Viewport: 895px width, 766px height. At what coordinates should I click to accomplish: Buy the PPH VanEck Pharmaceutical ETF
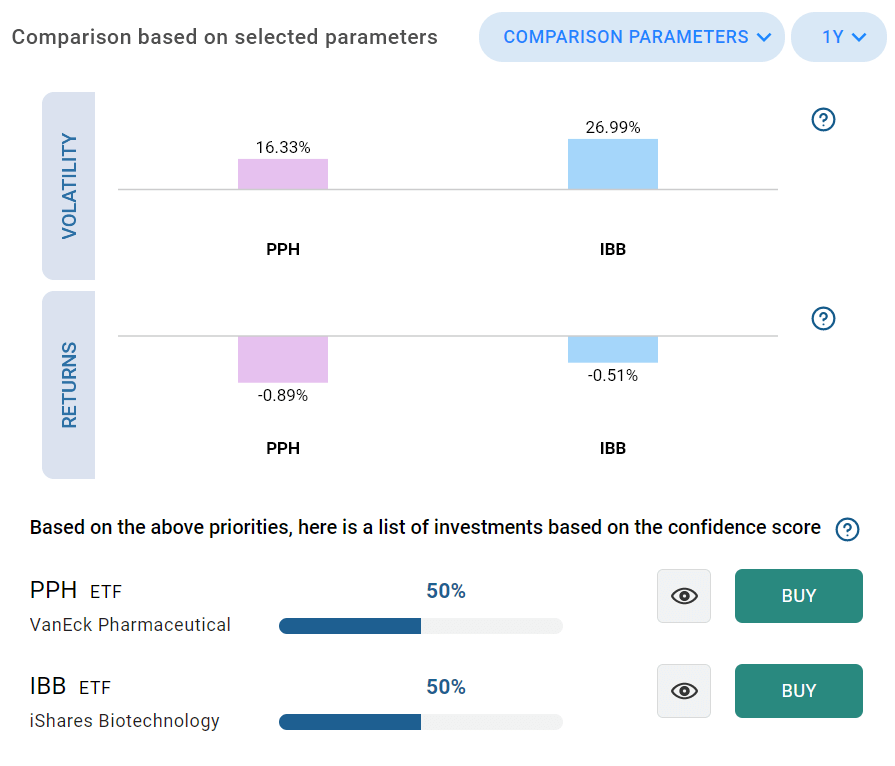pos(799,596)
